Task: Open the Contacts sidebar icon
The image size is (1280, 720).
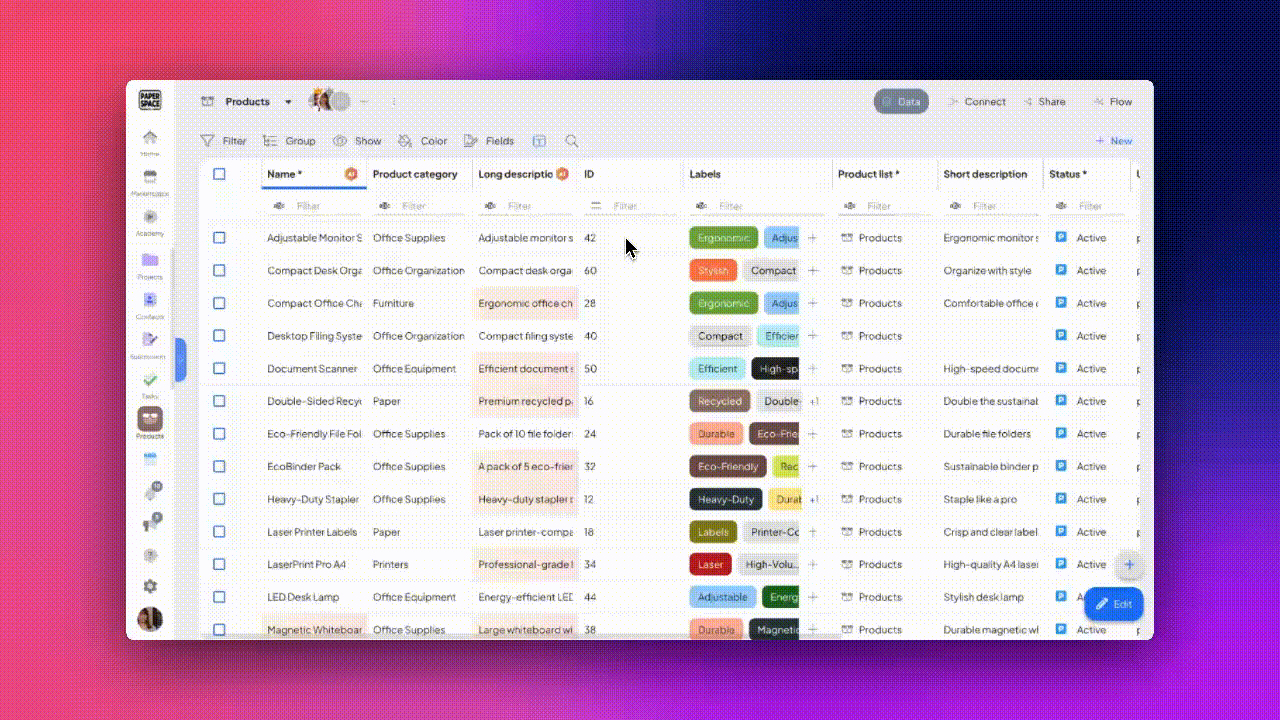Action: pyautogui.click(x=150, y=302)
